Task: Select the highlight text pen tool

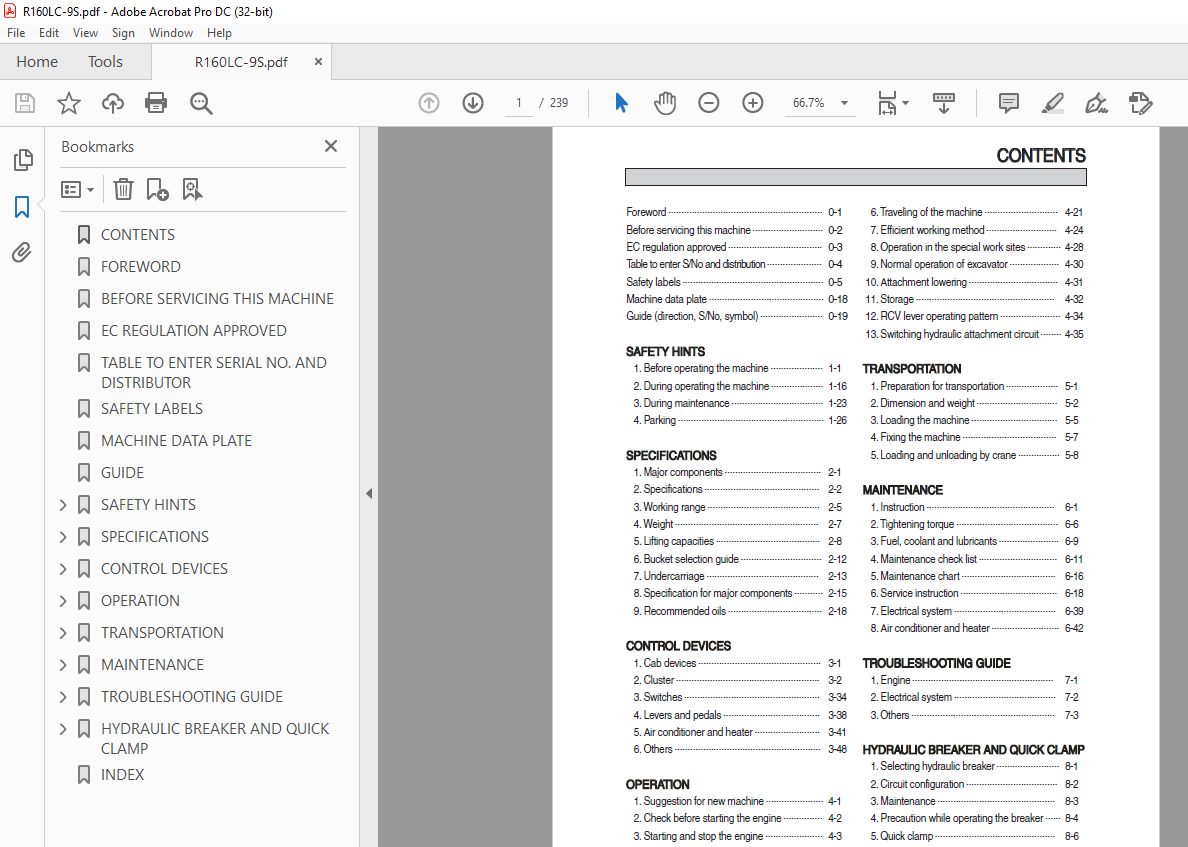Action: pos(1052,103)
